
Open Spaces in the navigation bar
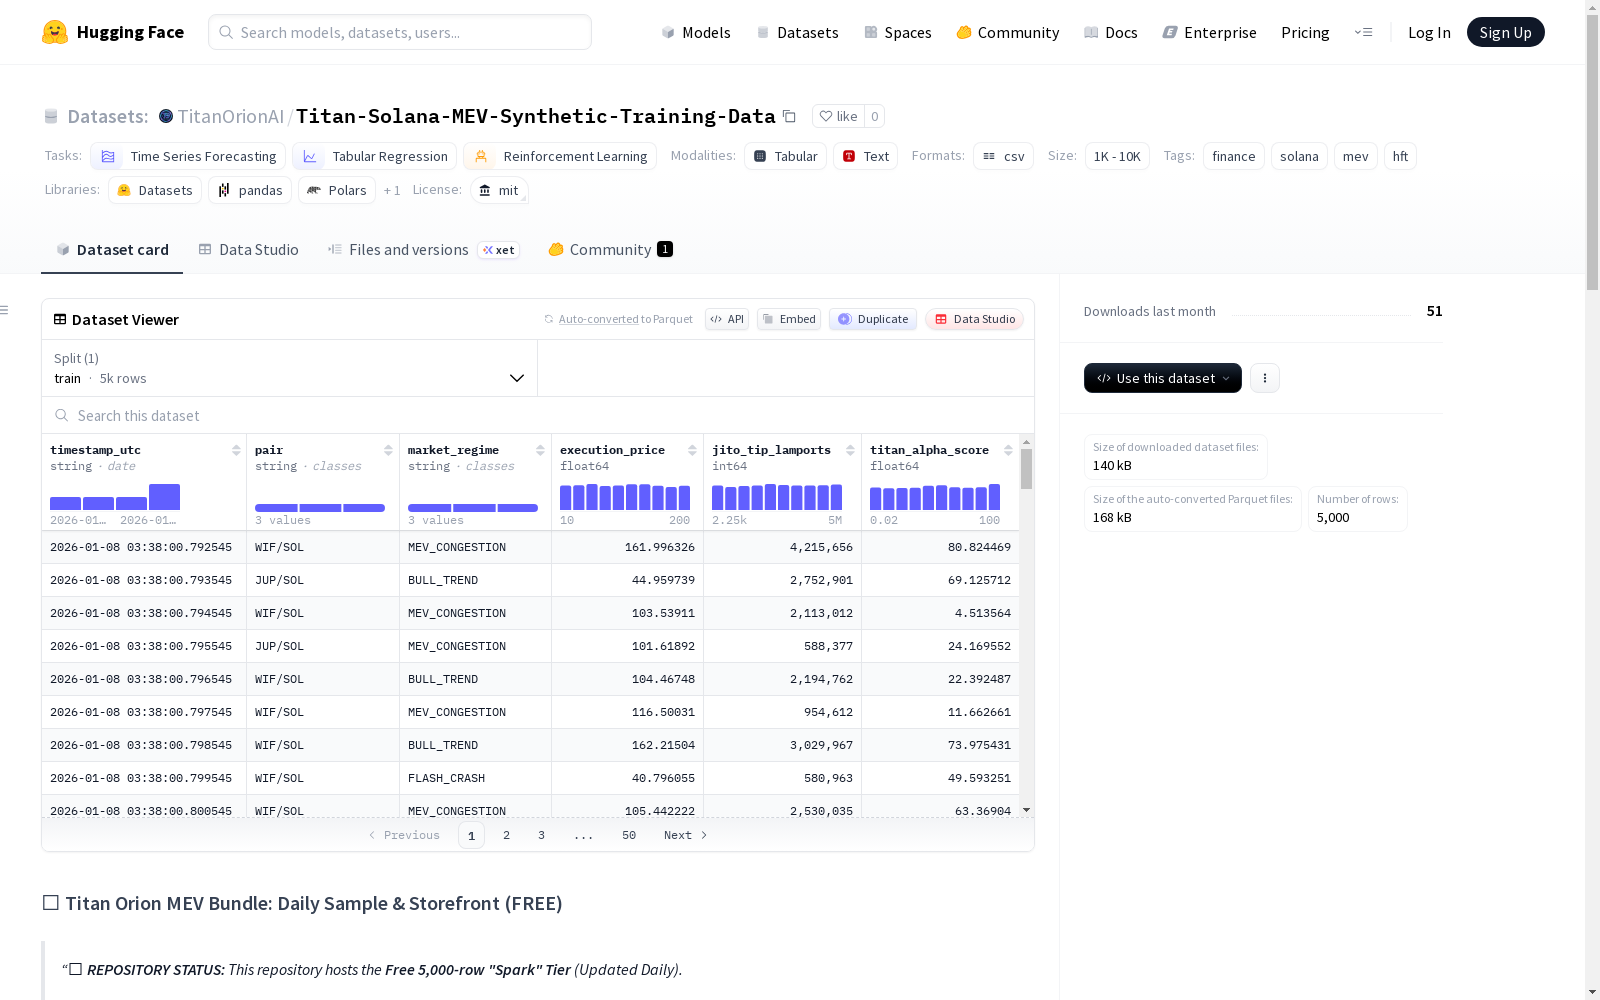point(898,32)
